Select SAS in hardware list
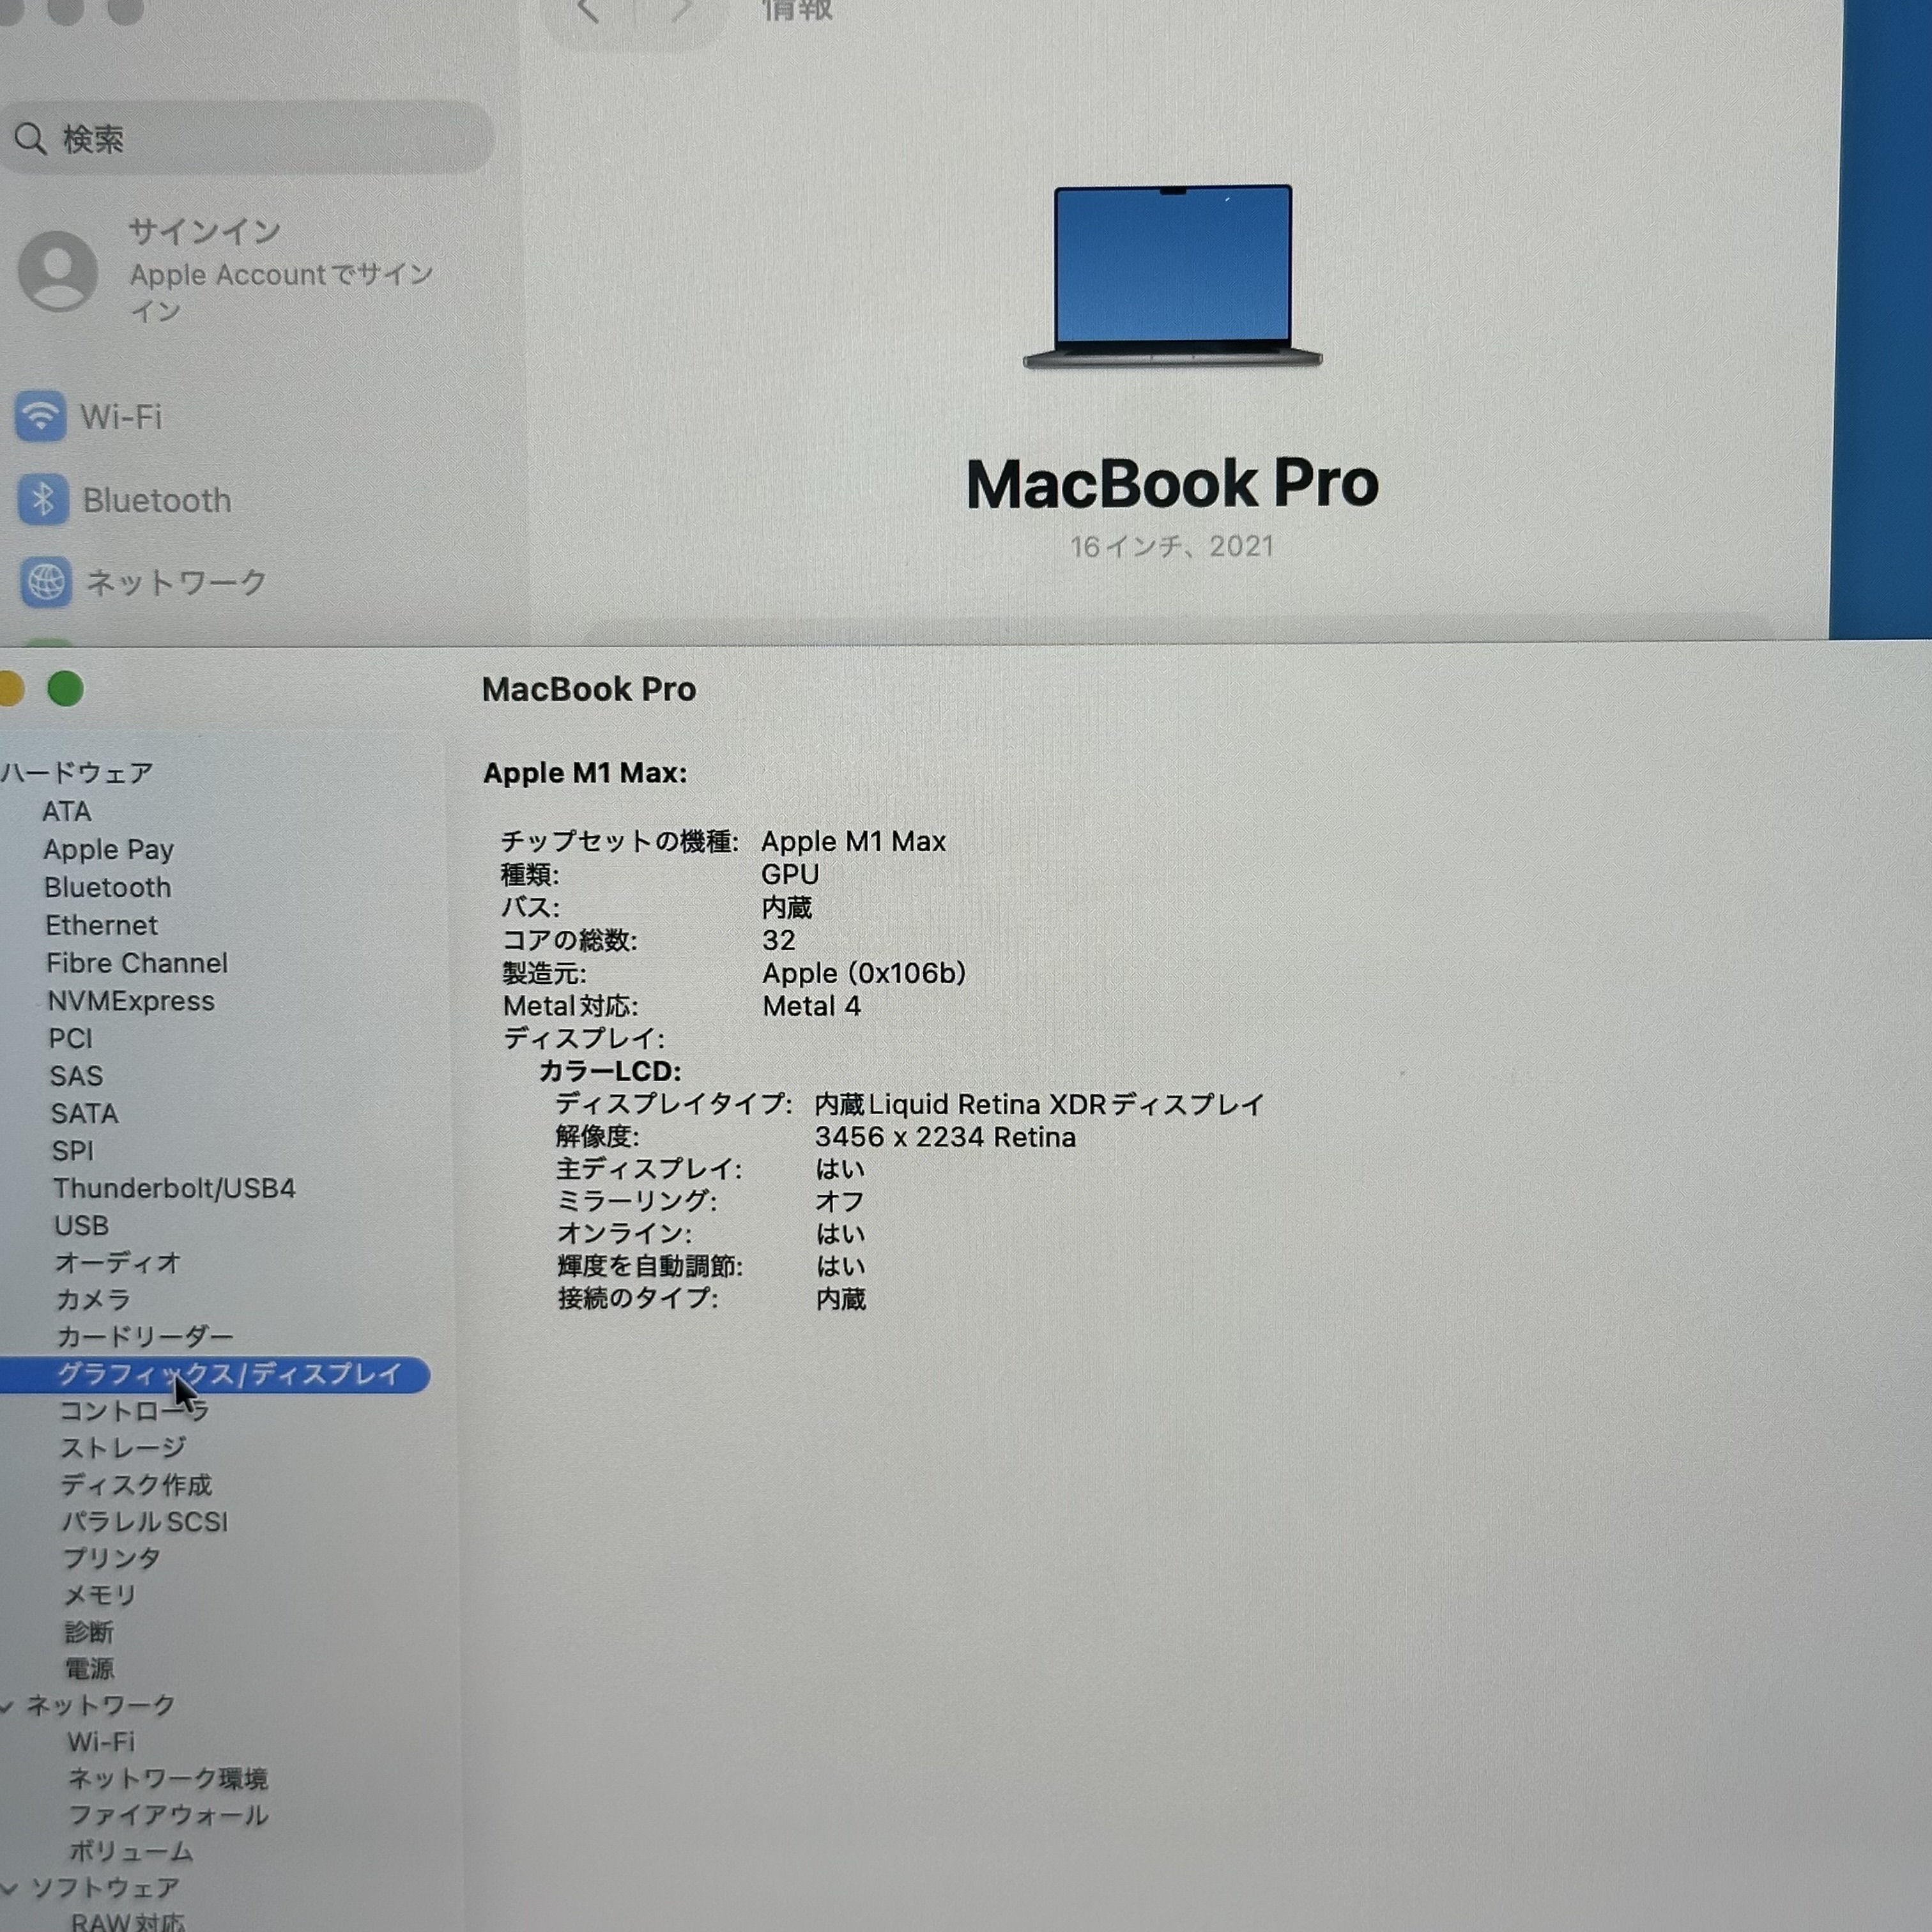This screenshot has width=1932, height=1932. tap(76, 1076)
